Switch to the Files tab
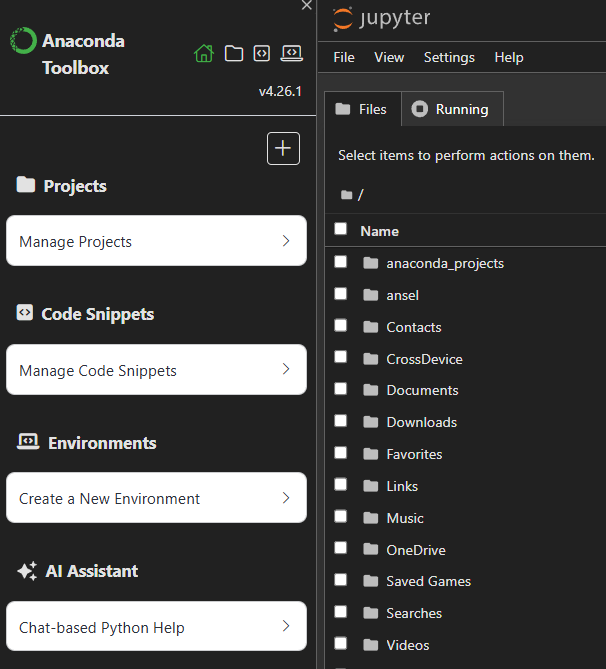The width and height of the screenshot is (606, 669). click(x=363, y=109)
